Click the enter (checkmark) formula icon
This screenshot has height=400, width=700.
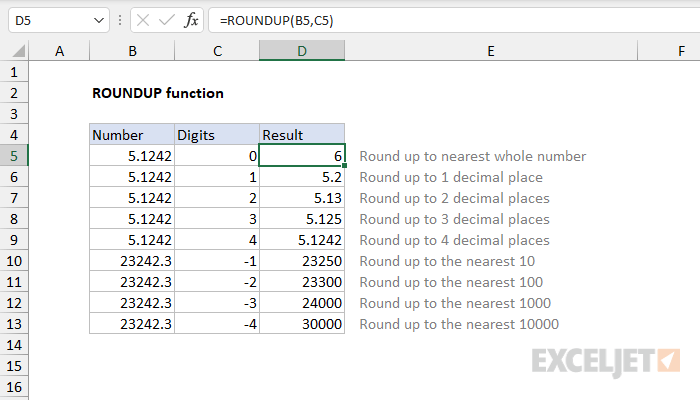click(x=166, y=20)
